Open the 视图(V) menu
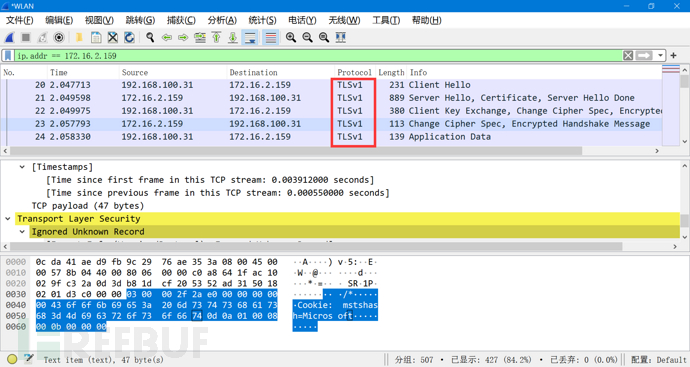 pos(99,20)
